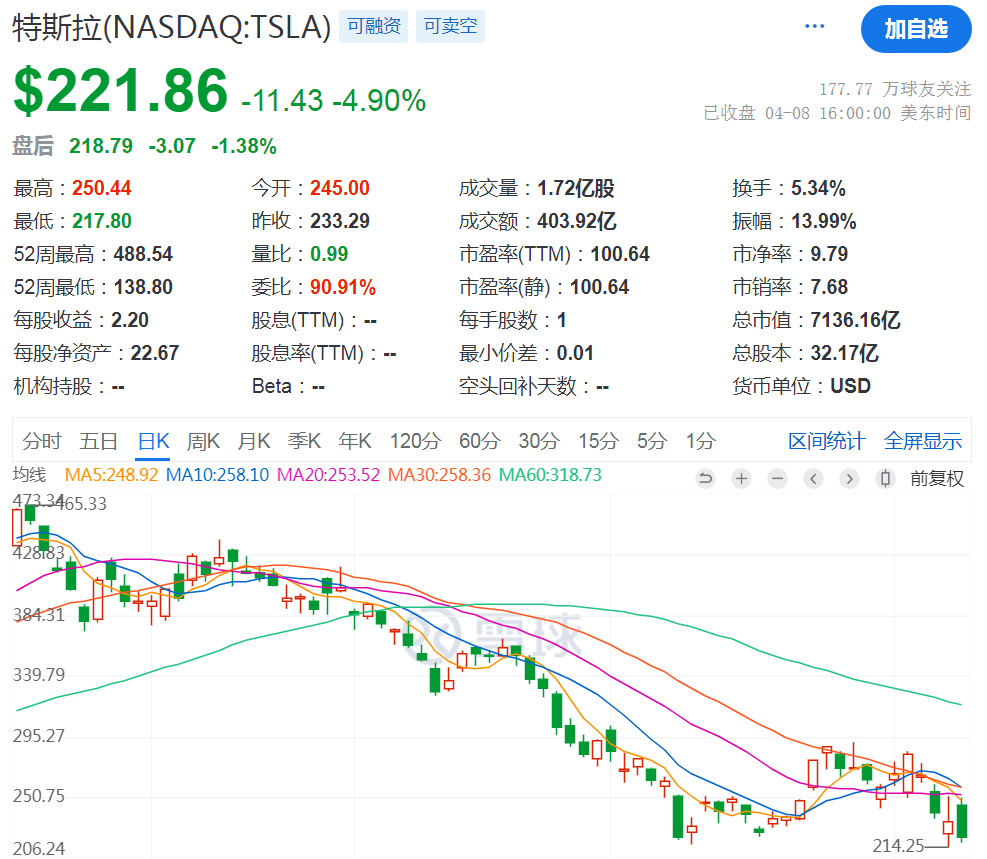This screenshot has width=987, height=859.
Task: Switch to the 五日 five-day tab
Action: click(x=99, y=441)
